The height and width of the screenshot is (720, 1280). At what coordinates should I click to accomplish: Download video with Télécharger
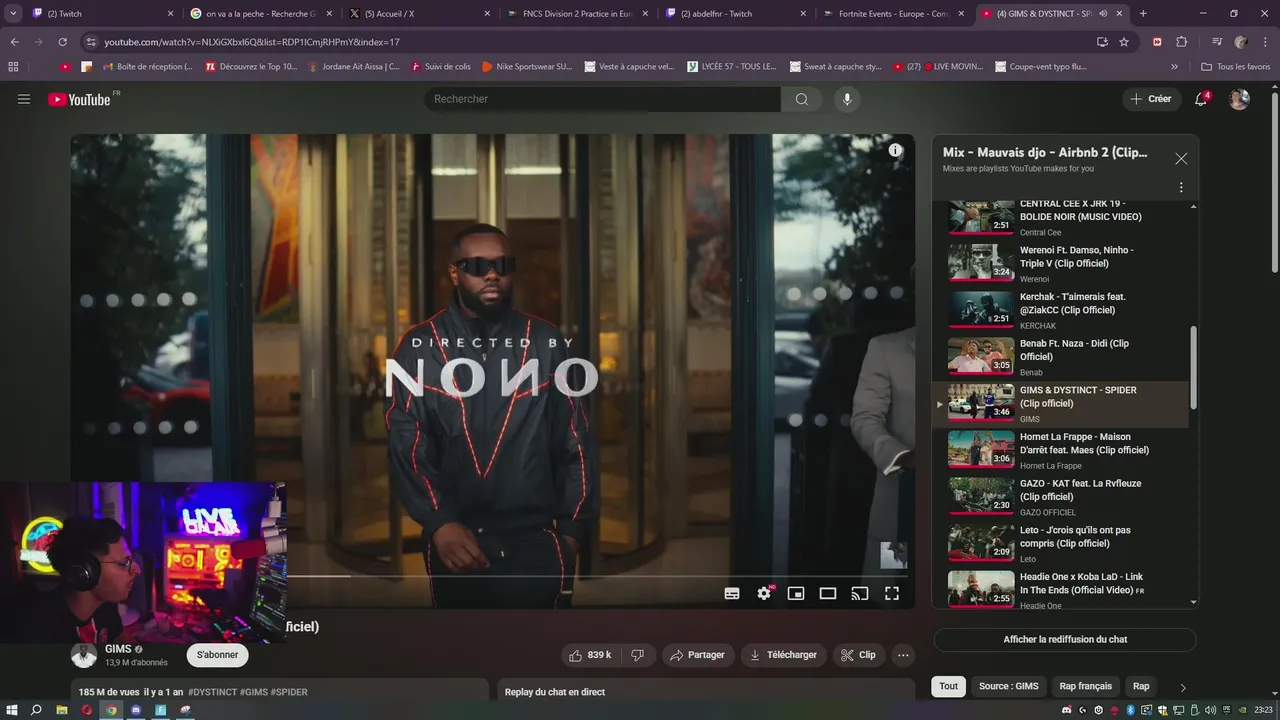[x=783, y=655]
